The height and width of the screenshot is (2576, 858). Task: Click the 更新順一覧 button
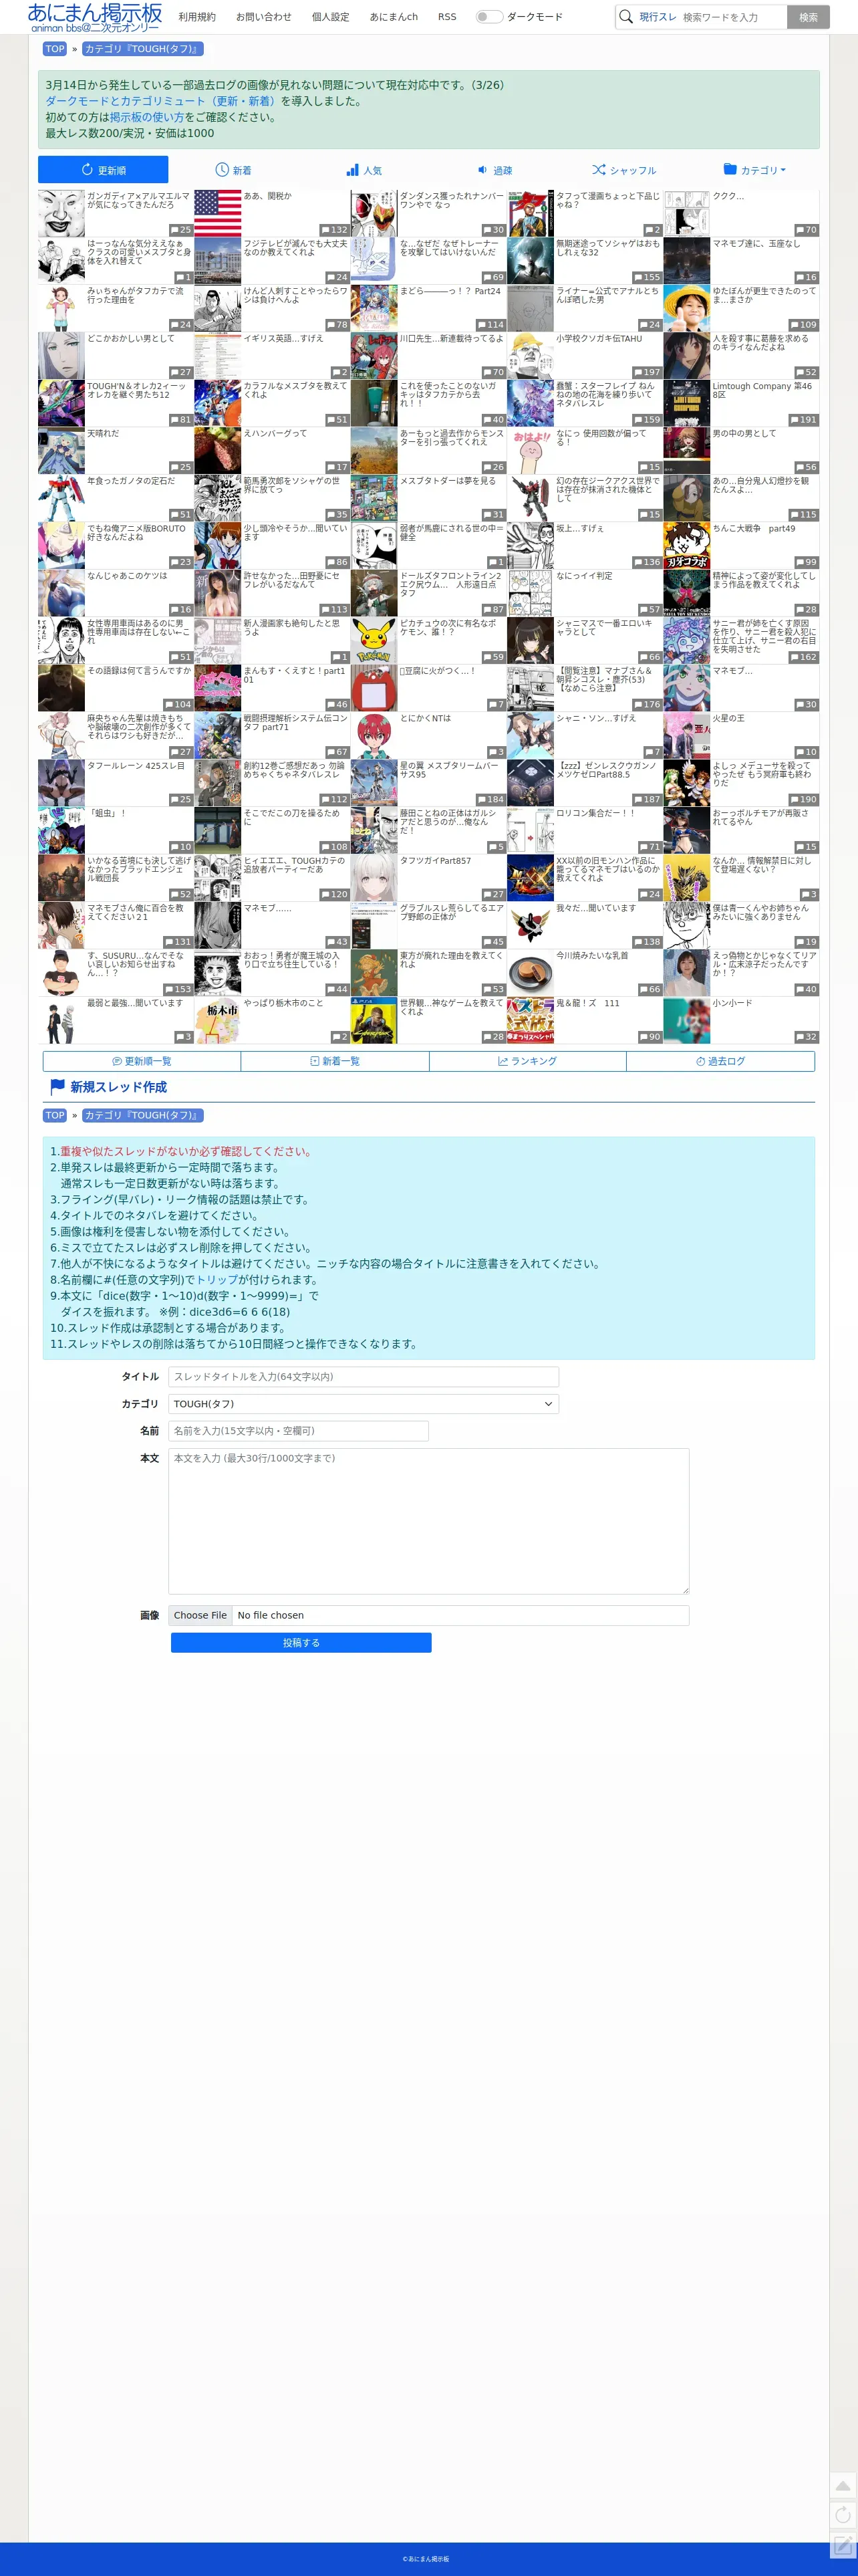tap(142, 1061)
